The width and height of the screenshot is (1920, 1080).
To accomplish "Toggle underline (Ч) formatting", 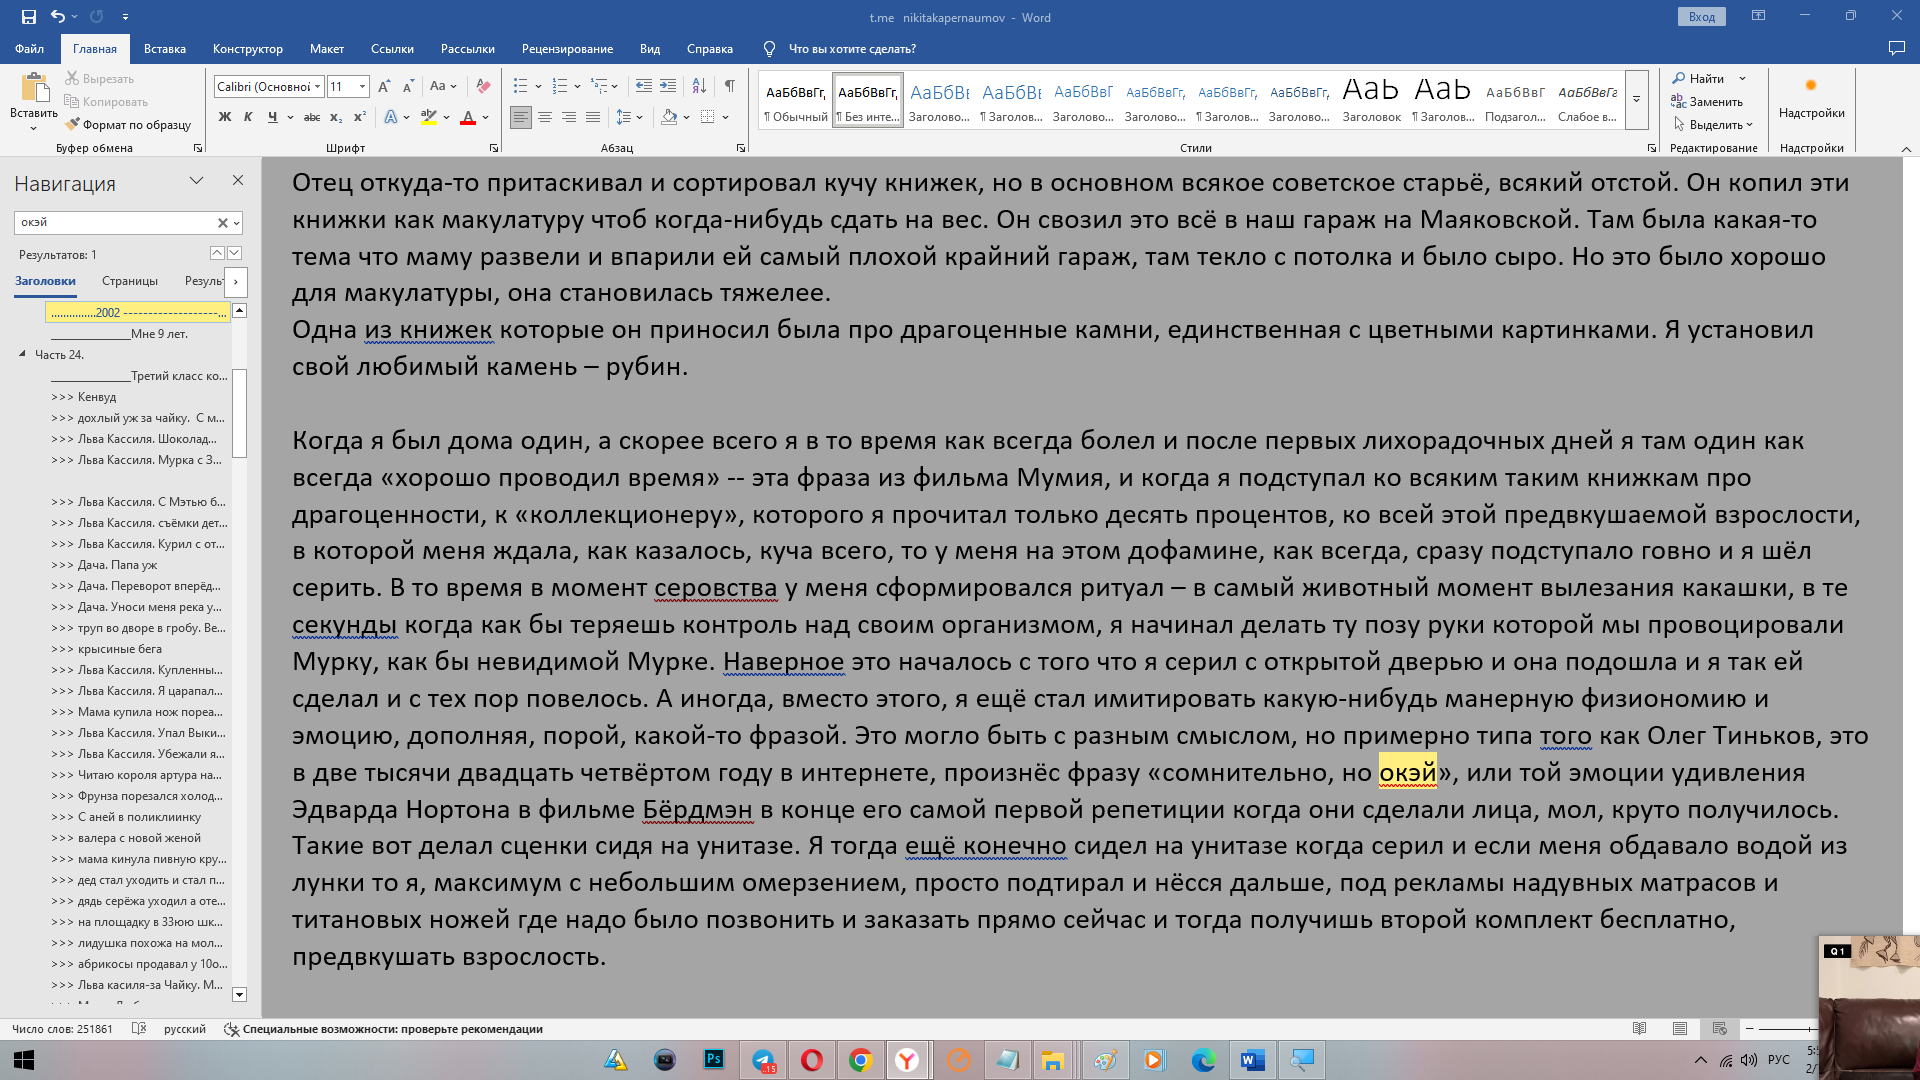I will pyautogui.click(x=272, y=117).
